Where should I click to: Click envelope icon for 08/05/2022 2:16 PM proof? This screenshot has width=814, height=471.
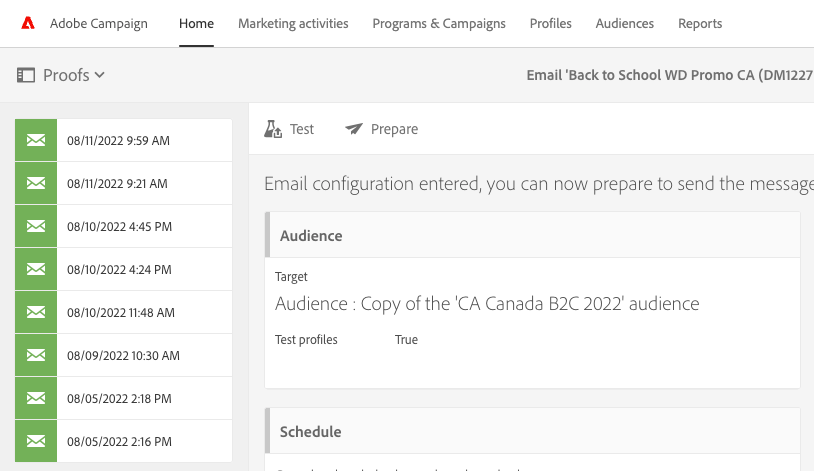(36, 441)
